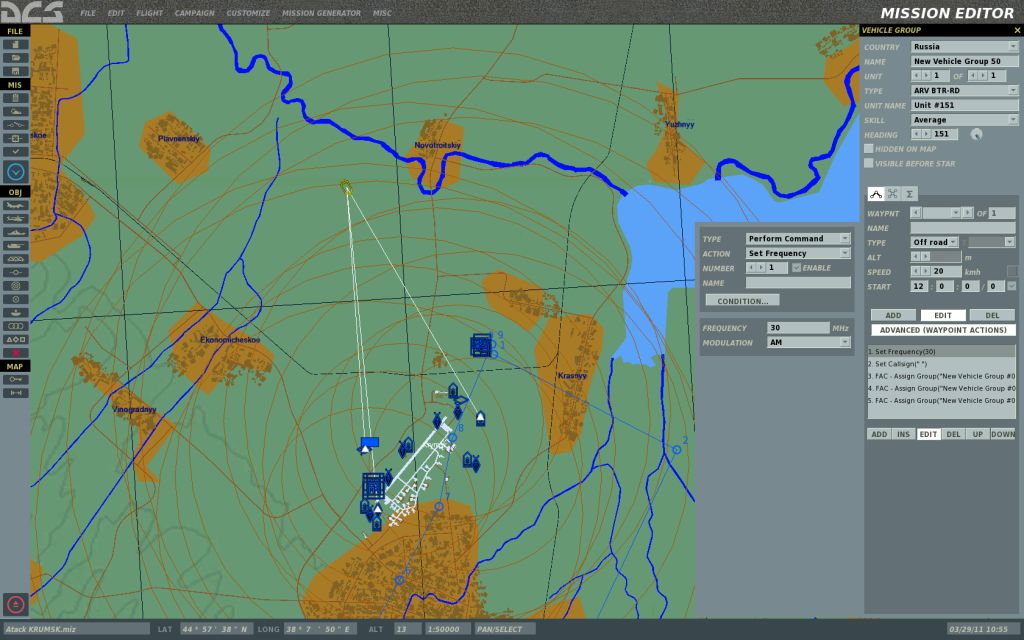The width and height of the screenshot is (1024, 640).
Task: Select waypoint 2 marker on the map
Action: 677,449
